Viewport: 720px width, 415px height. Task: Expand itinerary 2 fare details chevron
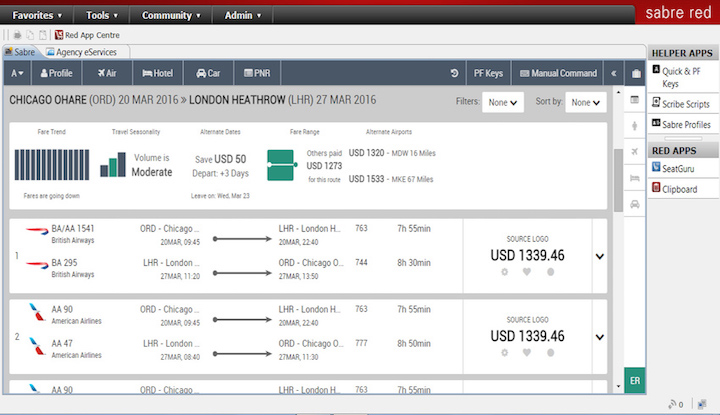(600, 337)
